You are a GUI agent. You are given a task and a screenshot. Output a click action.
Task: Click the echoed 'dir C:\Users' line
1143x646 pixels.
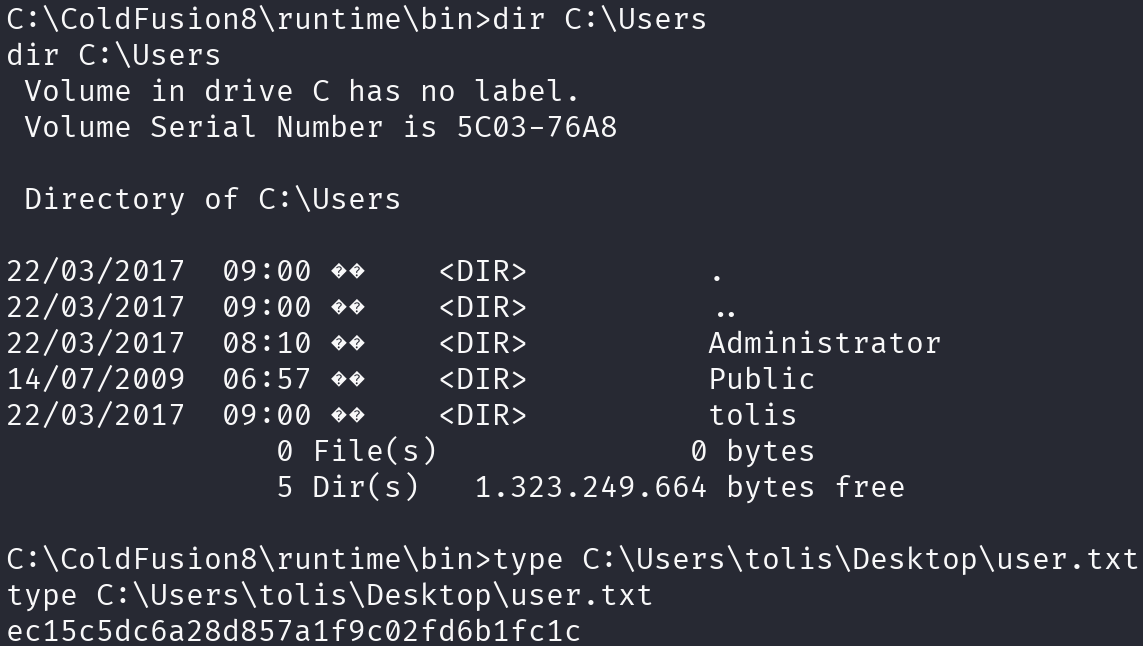(113, 55)
